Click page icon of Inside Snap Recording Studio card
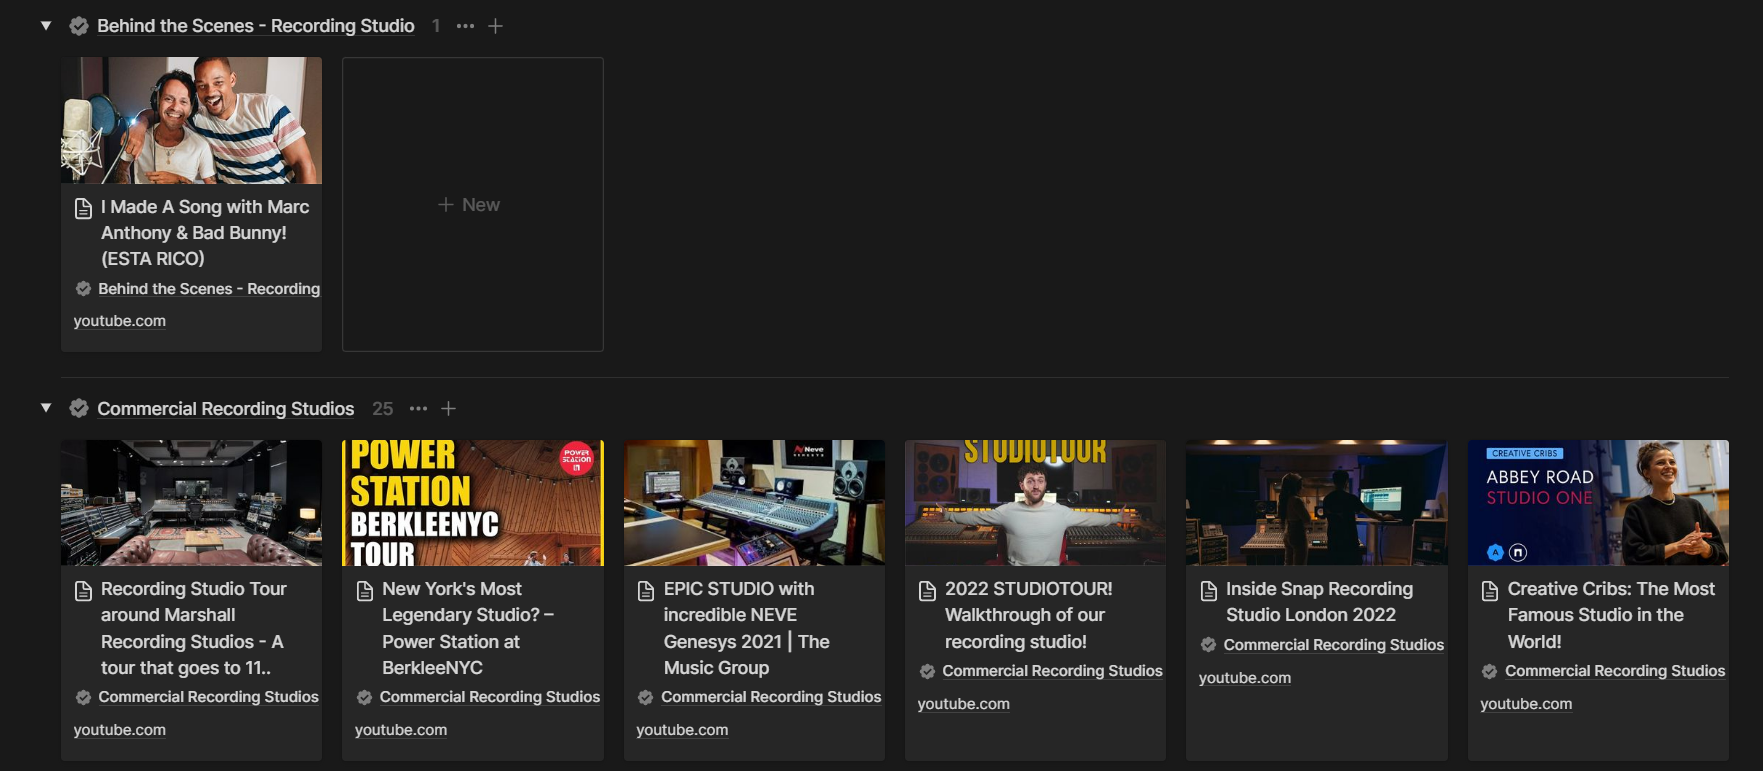The image size is (1763, 771). 1209,592
